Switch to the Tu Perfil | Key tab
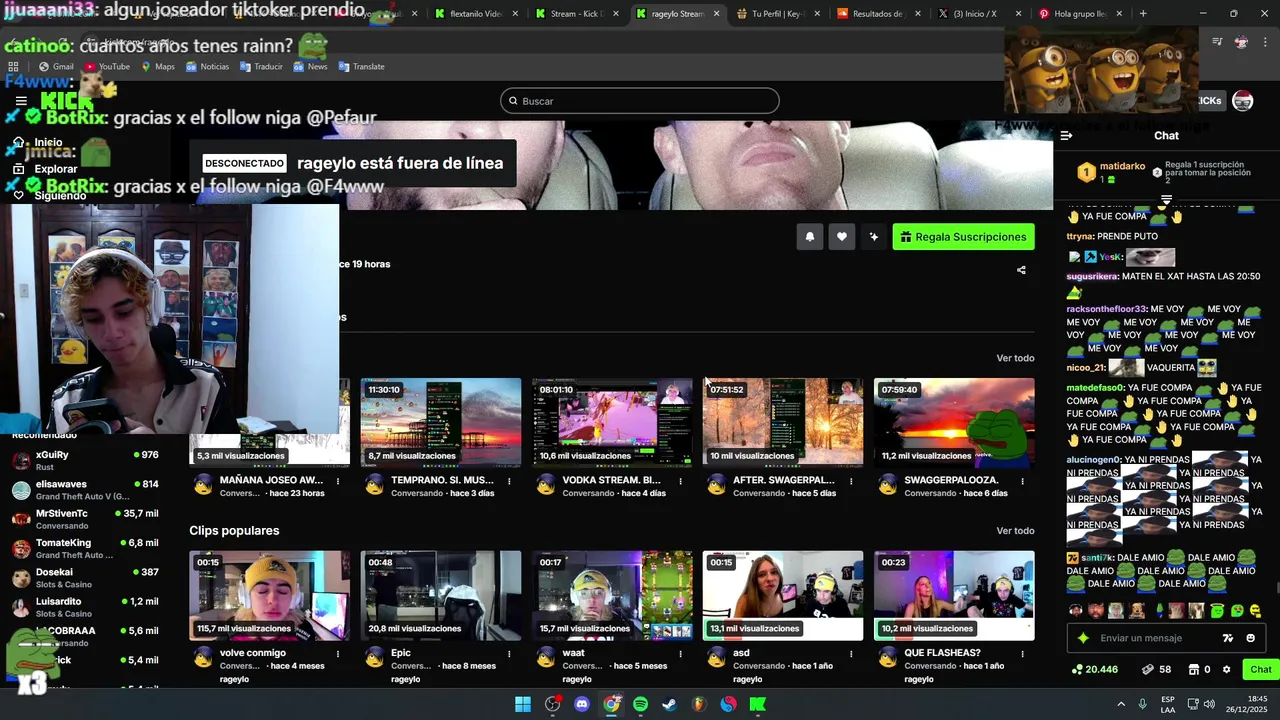This screenshot has height=720, width=1280. pyautogui.click(x=777, y=14)
